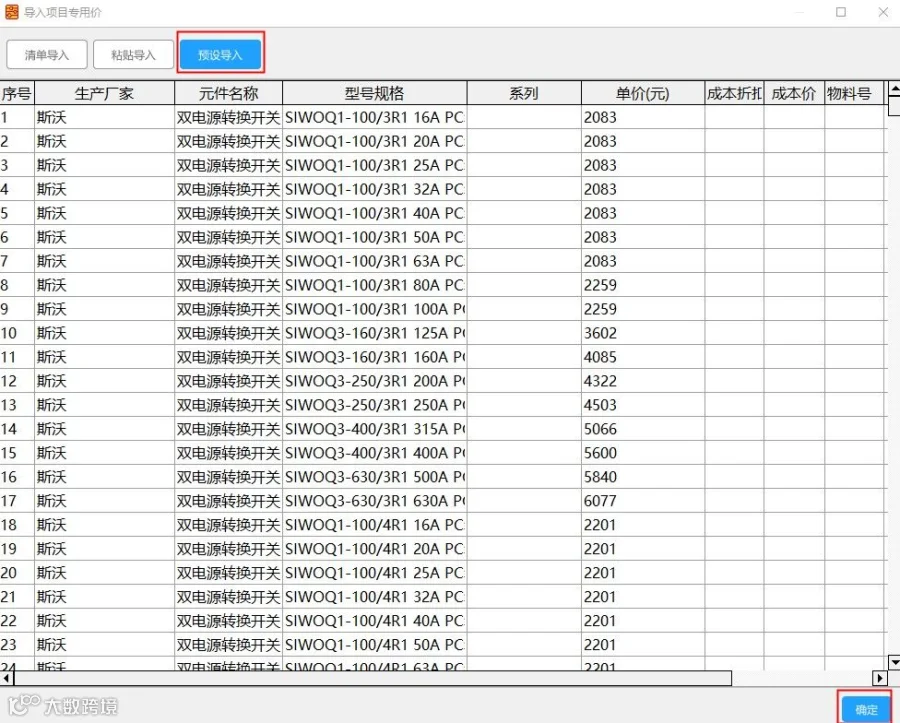Select SIWOQ3-250/3R1 200A model cell

pyautogui.click(x=374, y=381)
